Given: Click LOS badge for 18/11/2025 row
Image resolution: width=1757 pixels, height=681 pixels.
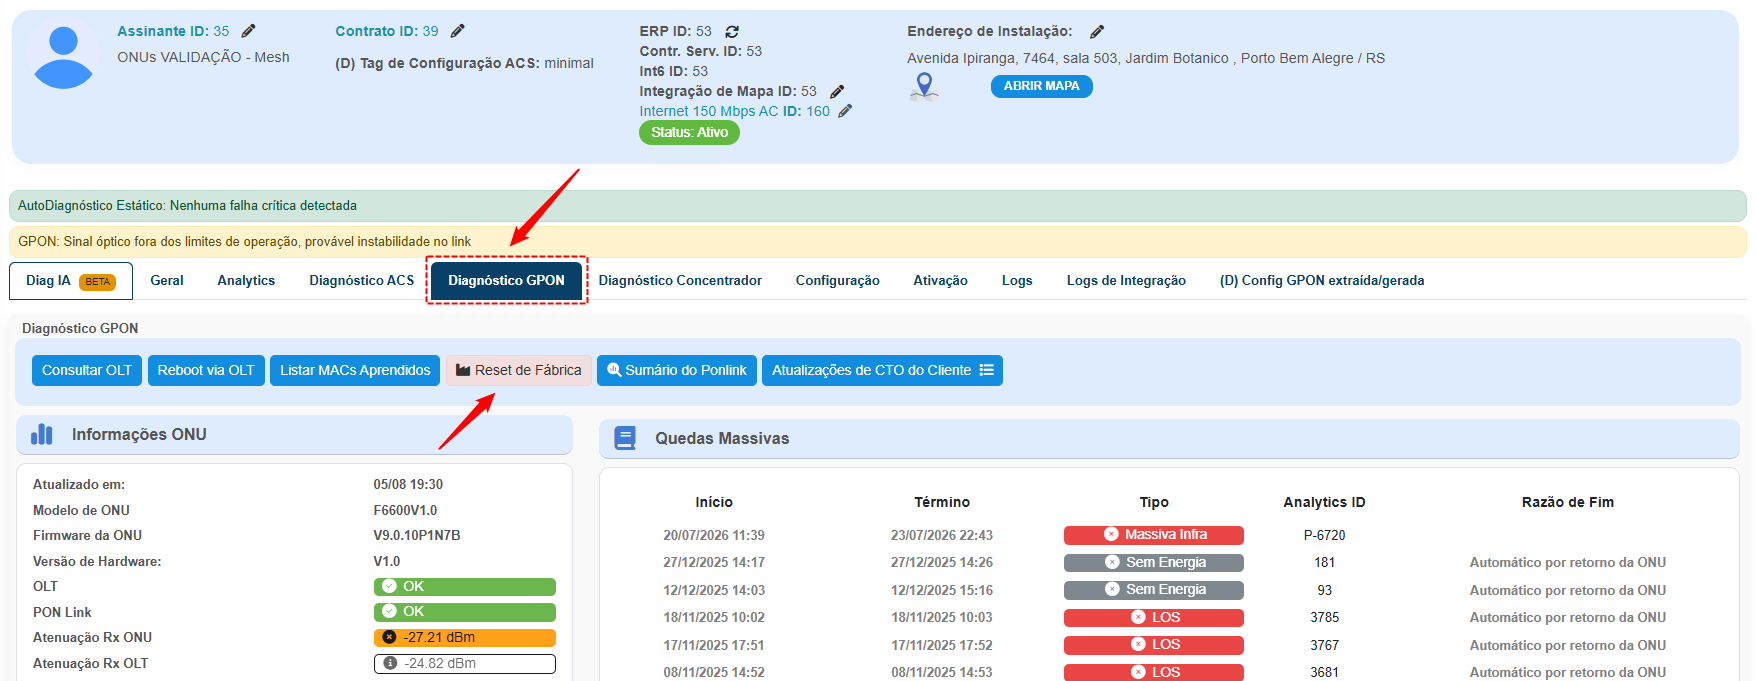Looking at the screenshot, I should pos(1154,618).
